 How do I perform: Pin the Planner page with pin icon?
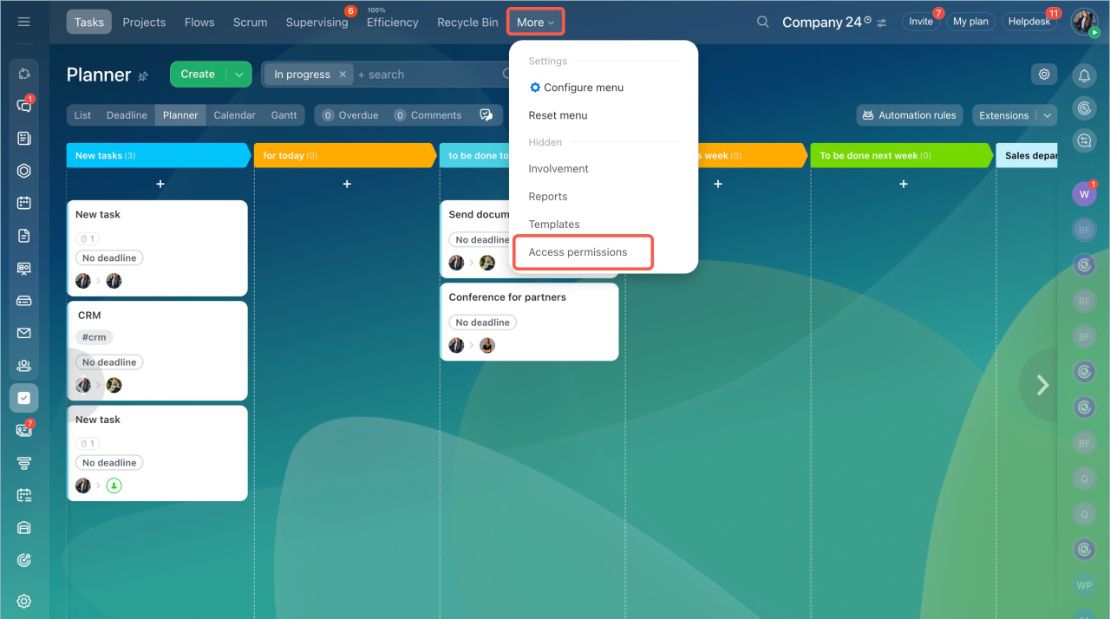143,76
